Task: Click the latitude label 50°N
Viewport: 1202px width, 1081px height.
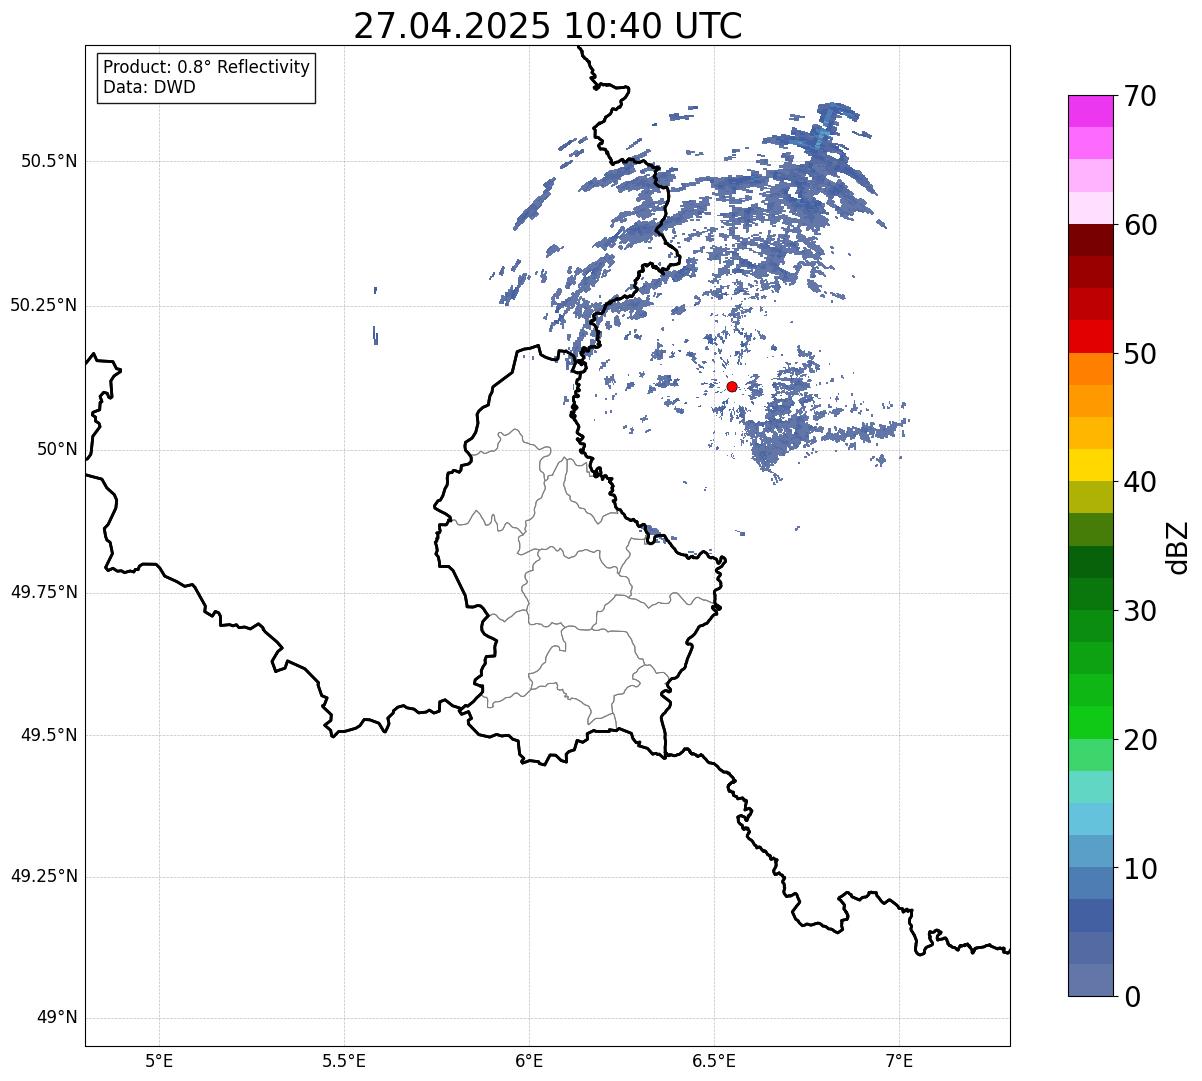Action: click(57, 450)
